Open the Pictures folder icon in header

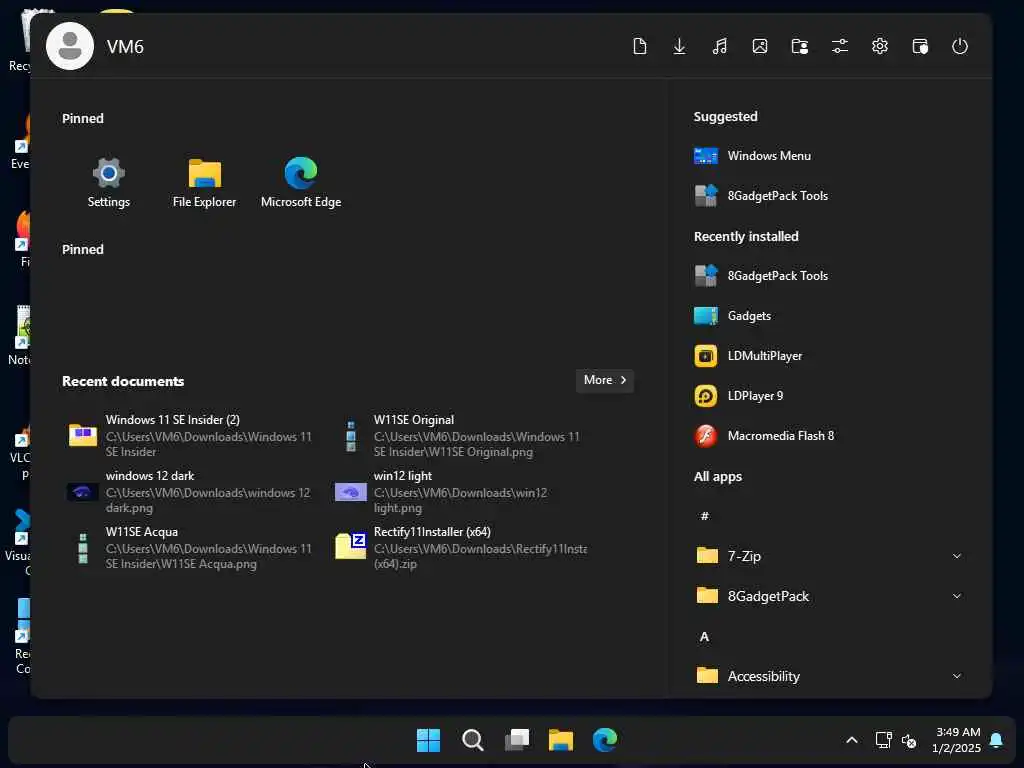(x=760, y=46)
